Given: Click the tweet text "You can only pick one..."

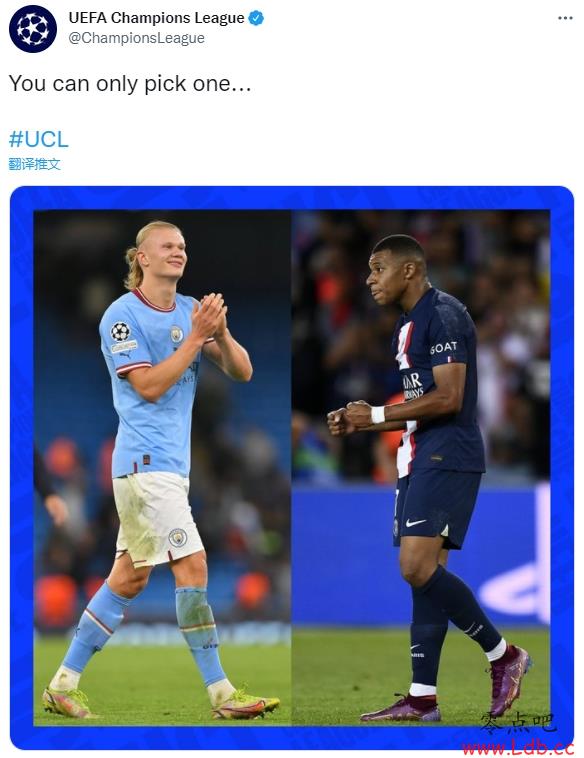Looking at the screenshot, I should tap(130, 83).
